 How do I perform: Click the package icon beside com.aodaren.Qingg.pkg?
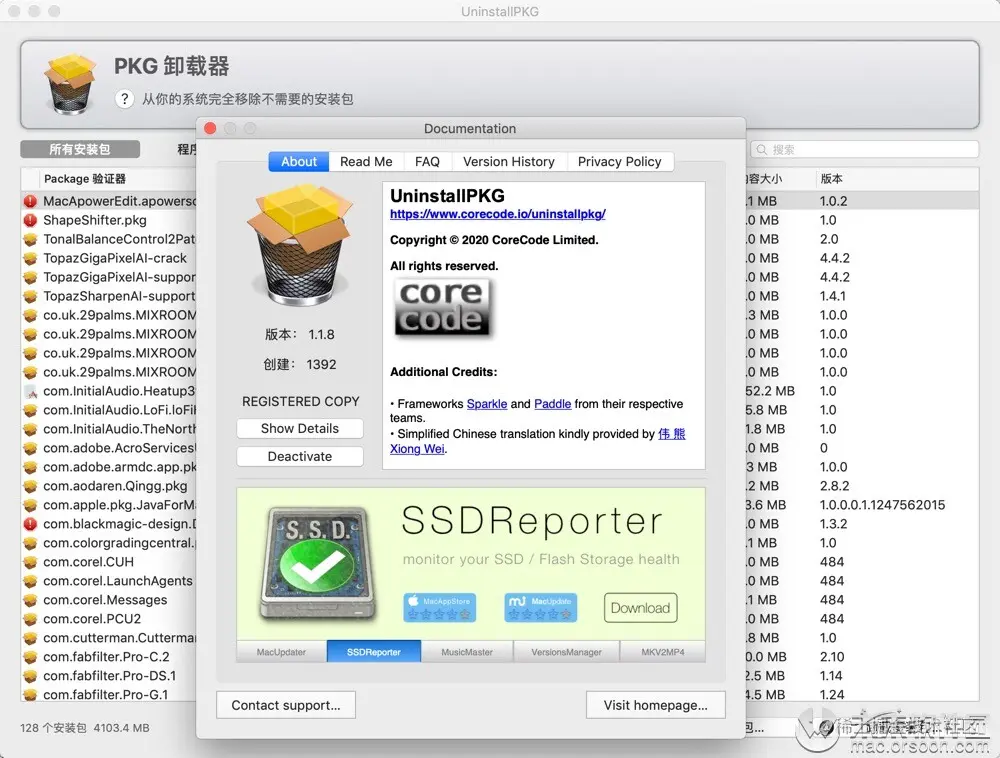point(30,486)
